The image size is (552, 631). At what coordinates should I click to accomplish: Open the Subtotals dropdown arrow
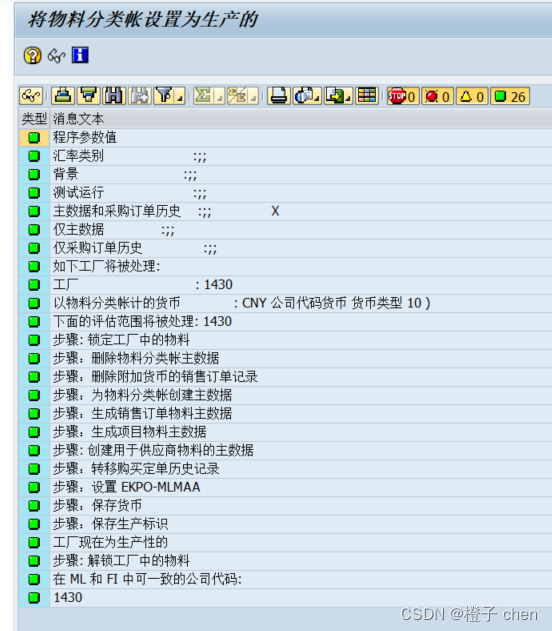click(253, 97)
